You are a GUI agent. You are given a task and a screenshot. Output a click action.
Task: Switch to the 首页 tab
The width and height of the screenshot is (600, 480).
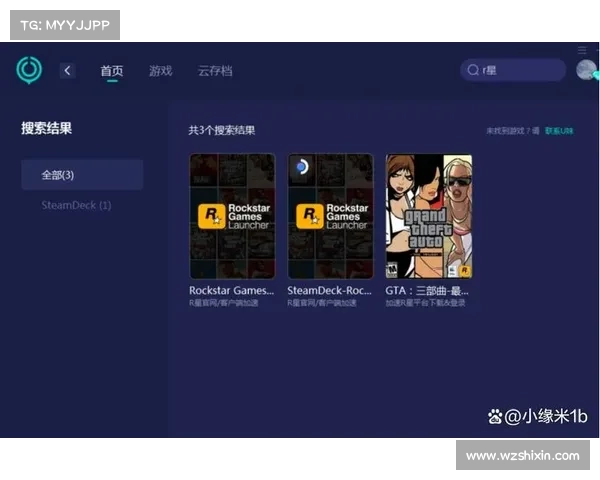tap(112, 71)
